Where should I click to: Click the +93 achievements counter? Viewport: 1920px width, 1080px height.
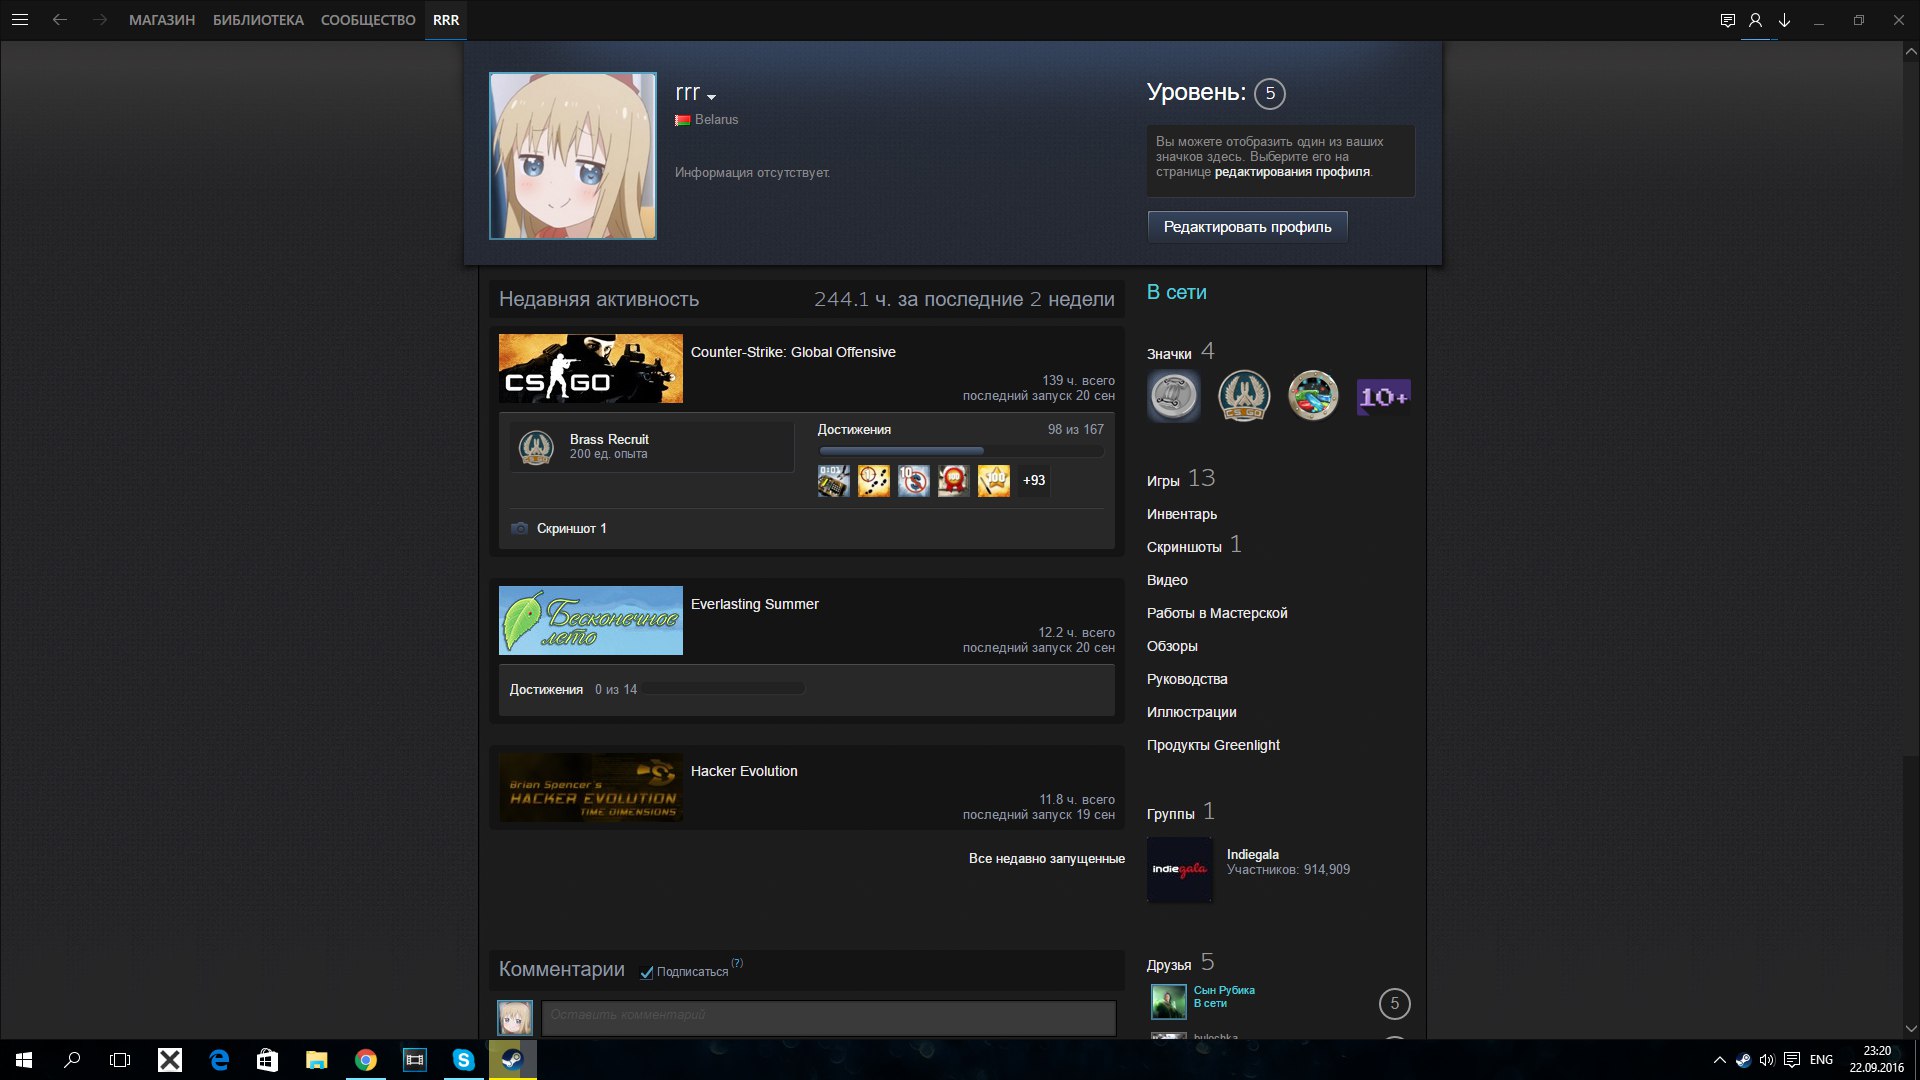(x=1034, y=481)
